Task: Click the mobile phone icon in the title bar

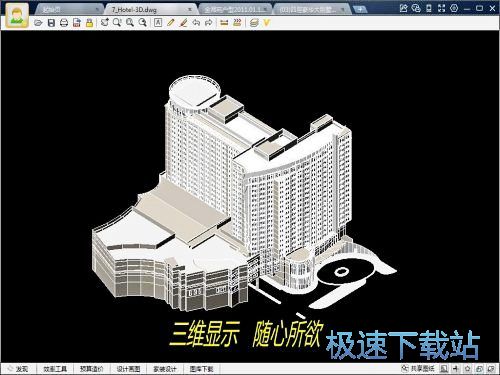Action: (429, 8)
